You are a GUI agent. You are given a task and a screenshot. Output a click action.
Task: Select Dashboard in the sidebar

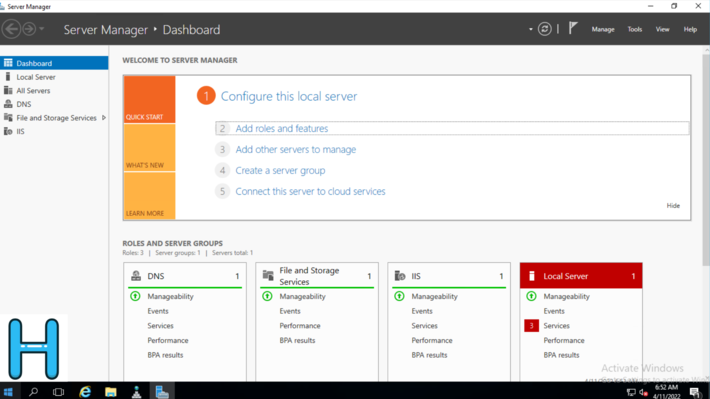click(54, 63)
